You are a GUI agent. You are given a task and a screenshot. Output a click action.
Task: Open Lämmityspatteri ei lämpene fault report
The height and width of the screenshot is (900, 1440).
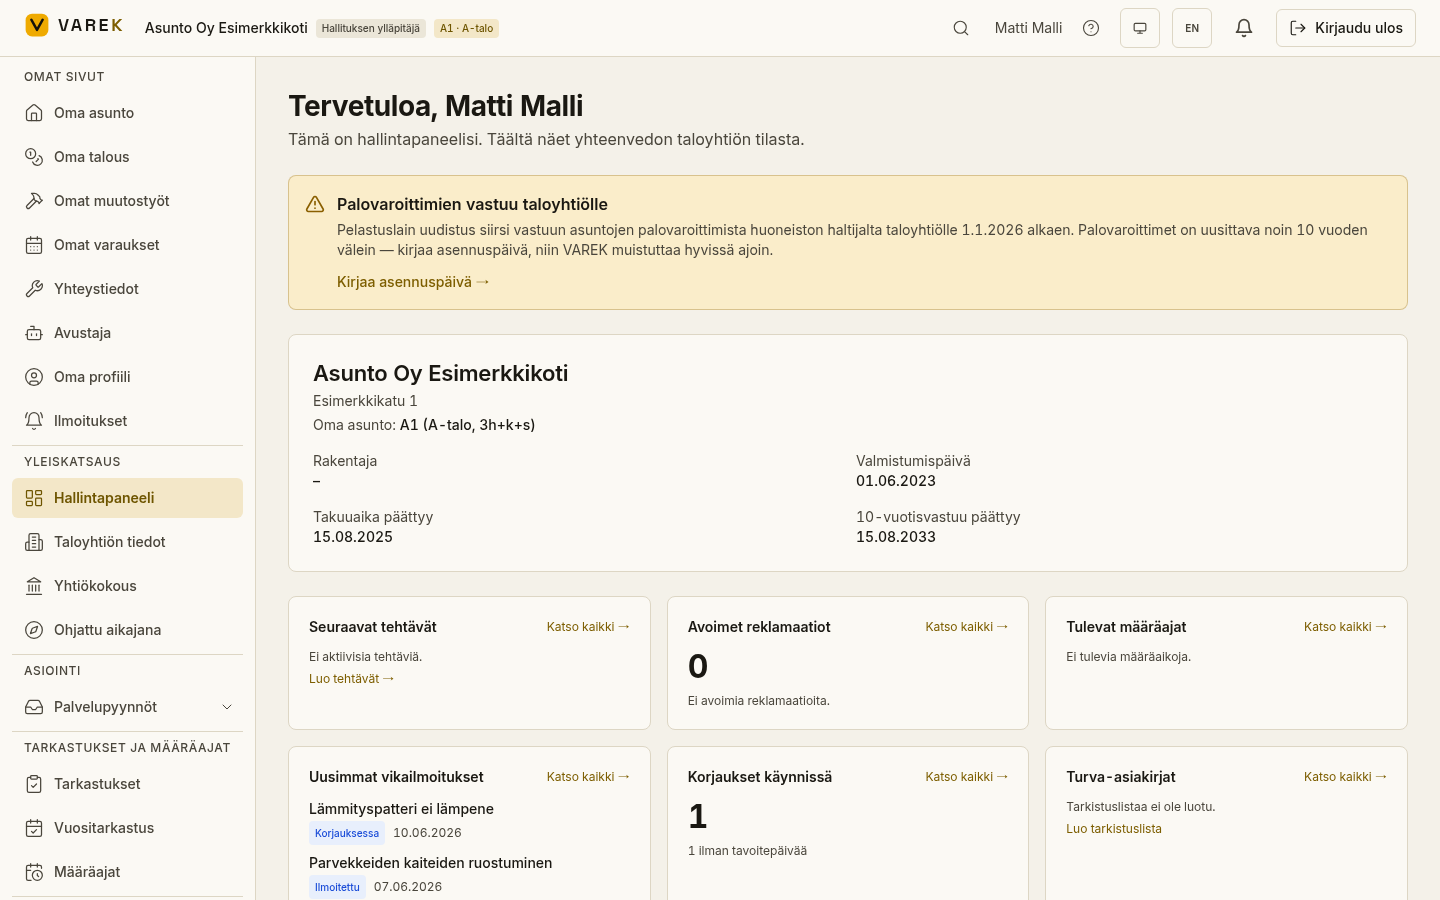401,809
